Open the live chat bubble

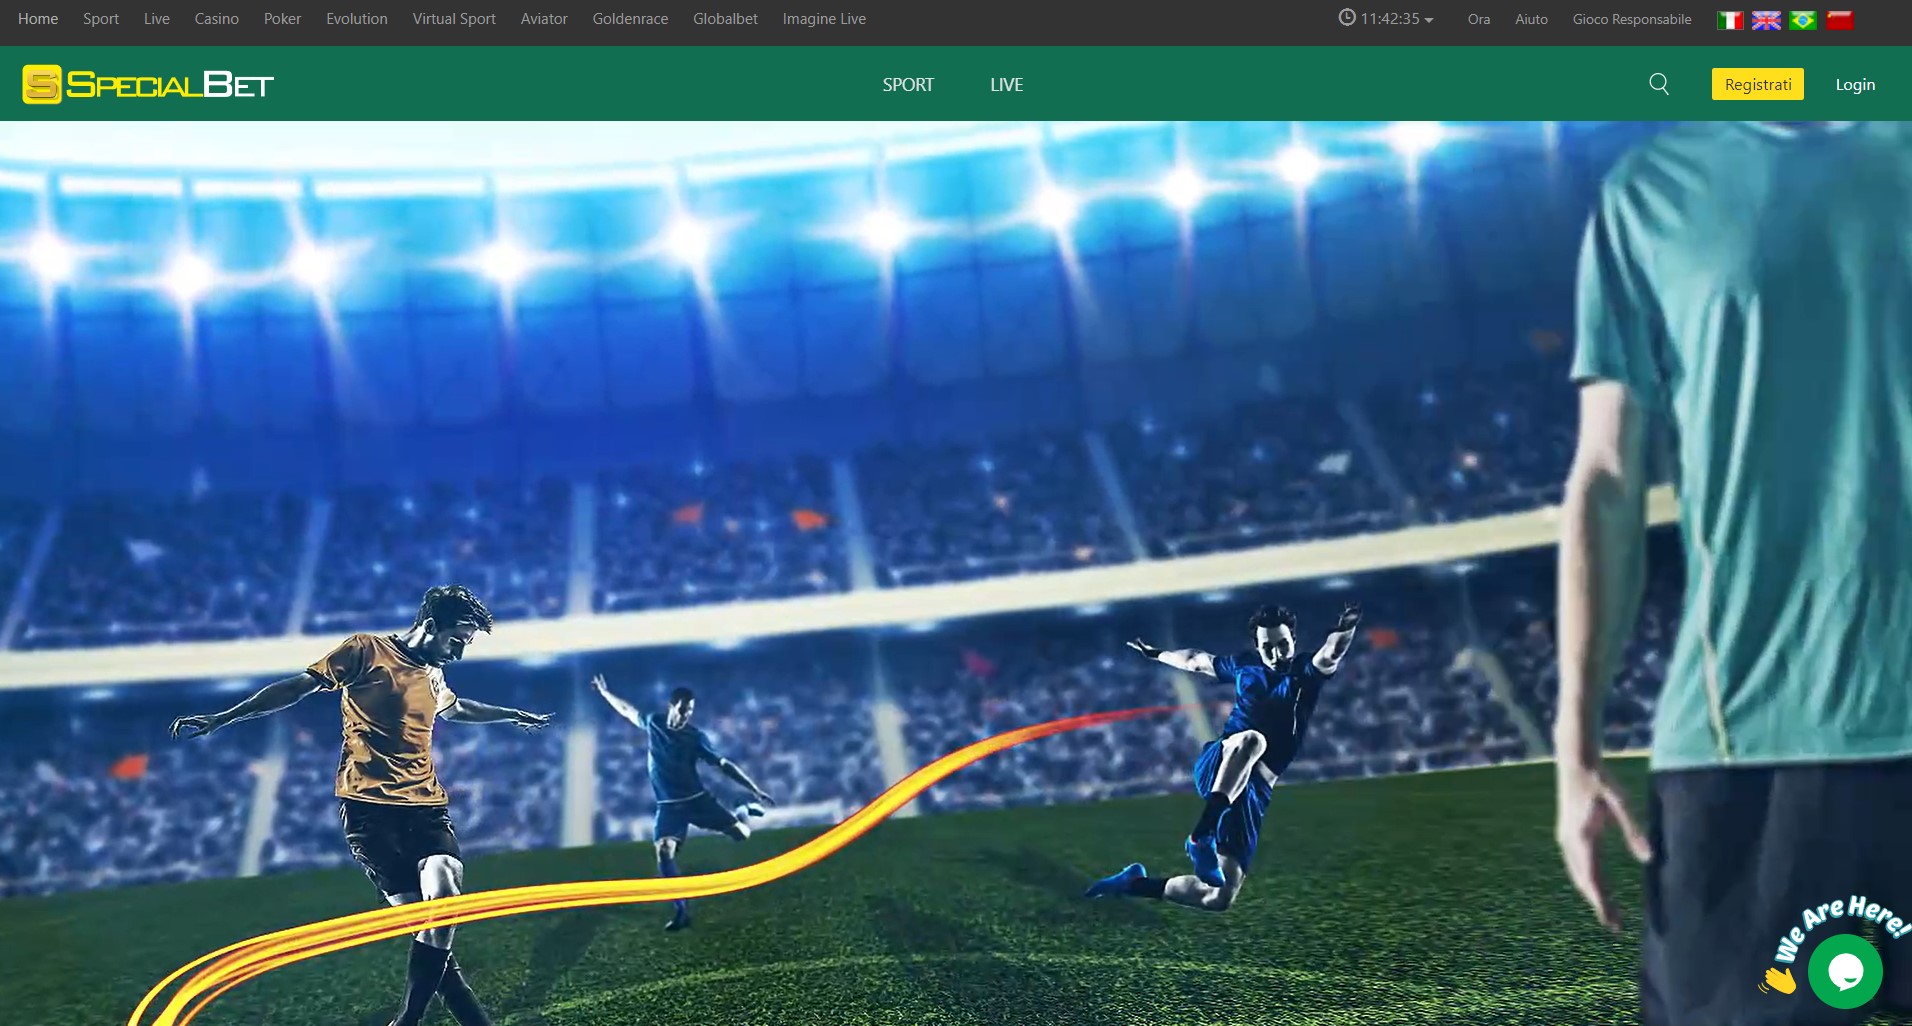click(1845, 971)
